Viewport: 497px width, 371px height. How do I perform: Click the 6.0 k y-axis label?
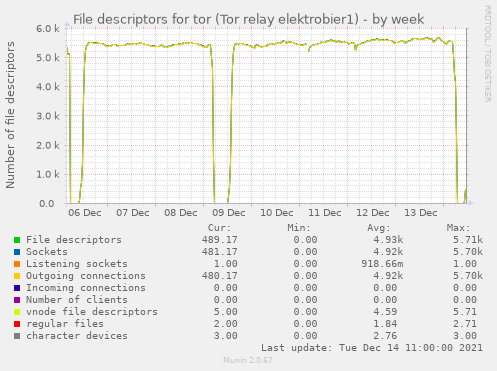coord(48,29)
